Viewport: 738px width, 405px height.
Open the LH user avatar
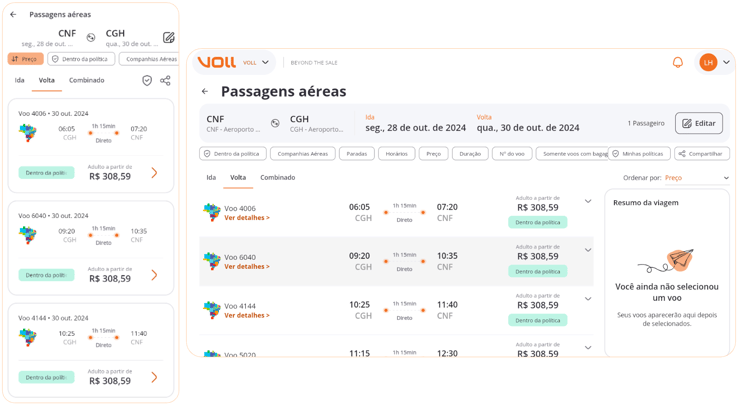[708, 62]
